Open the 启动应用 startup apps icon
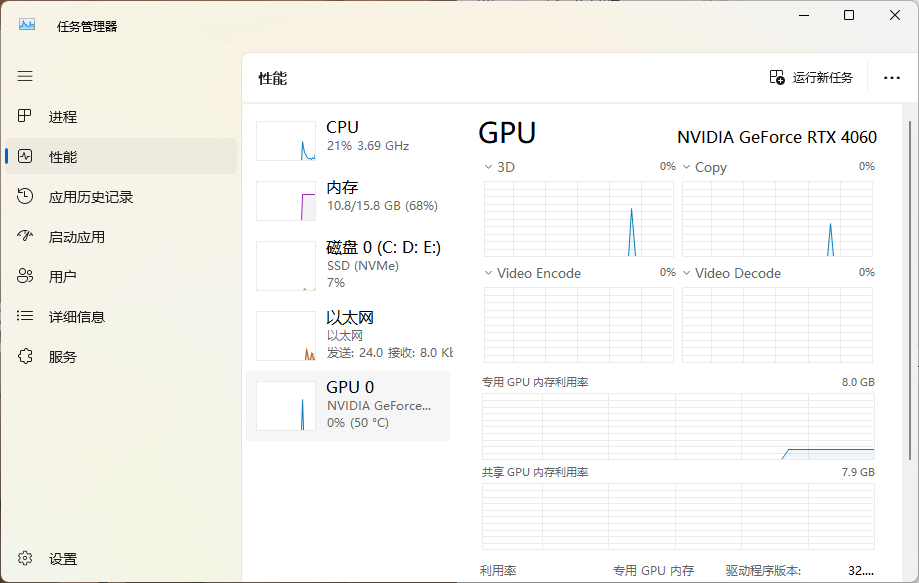919x583 pixels. (25, 236)
